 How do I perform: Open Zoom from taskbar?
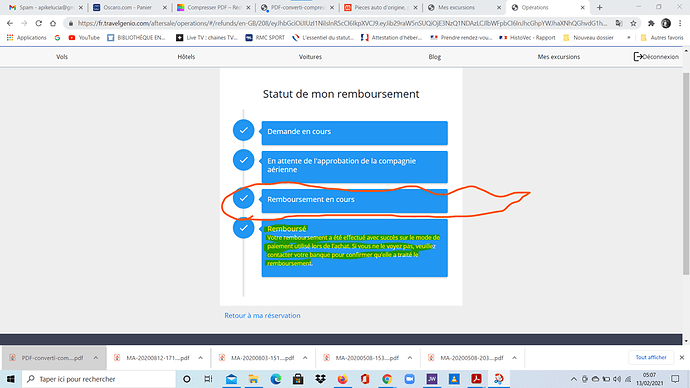(409, 379)
